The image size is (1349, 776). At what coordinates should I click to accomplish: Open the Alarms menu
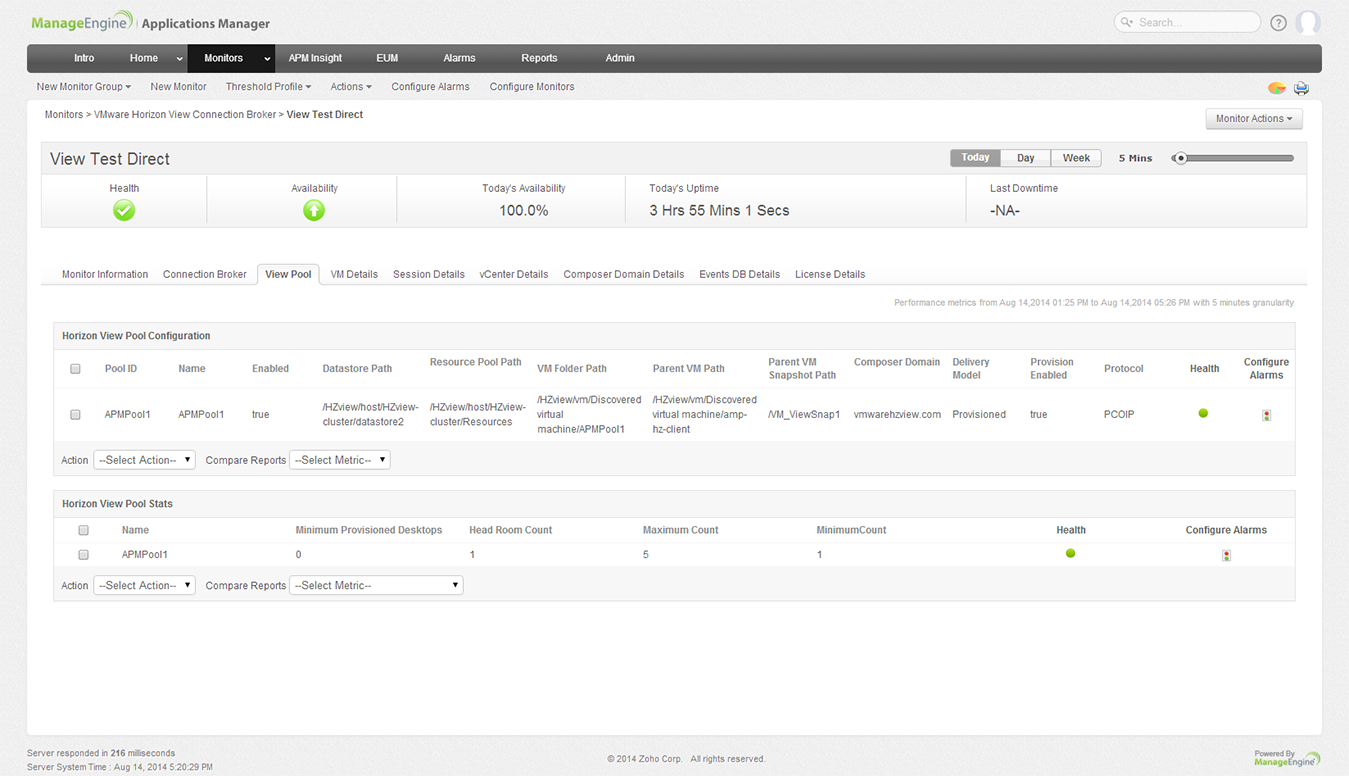(x=459, y=58)
